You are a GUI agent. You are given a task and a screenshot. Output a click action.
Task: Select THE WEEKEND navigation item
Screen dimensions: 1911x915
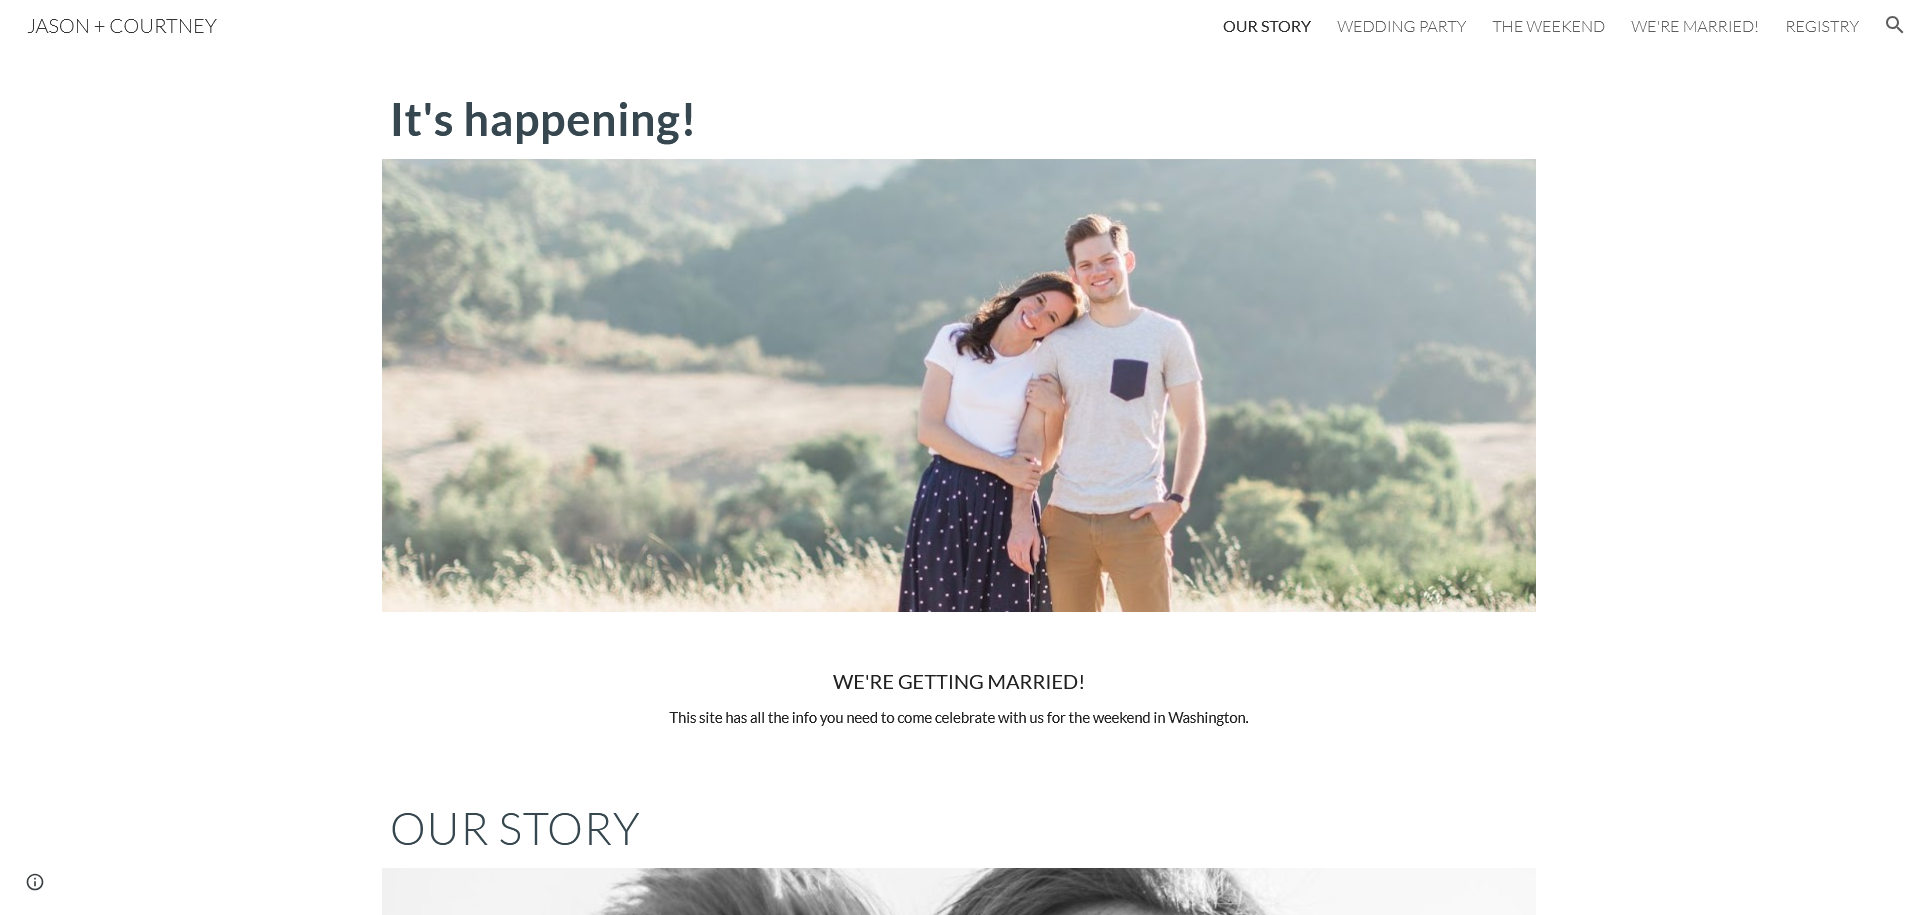pyautogui.click(x=1548, y=26)
